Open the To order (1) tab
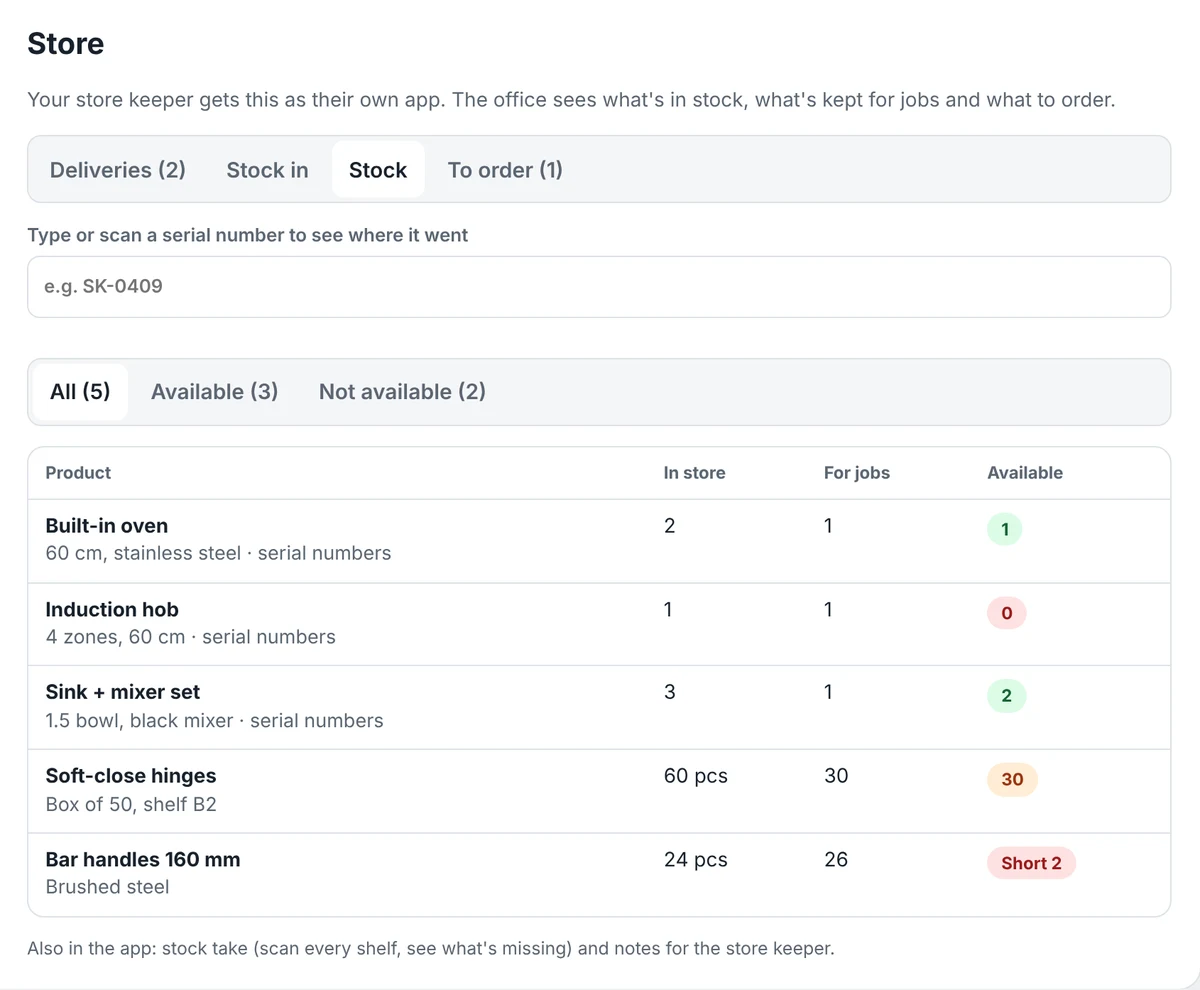 coord(505,170)
